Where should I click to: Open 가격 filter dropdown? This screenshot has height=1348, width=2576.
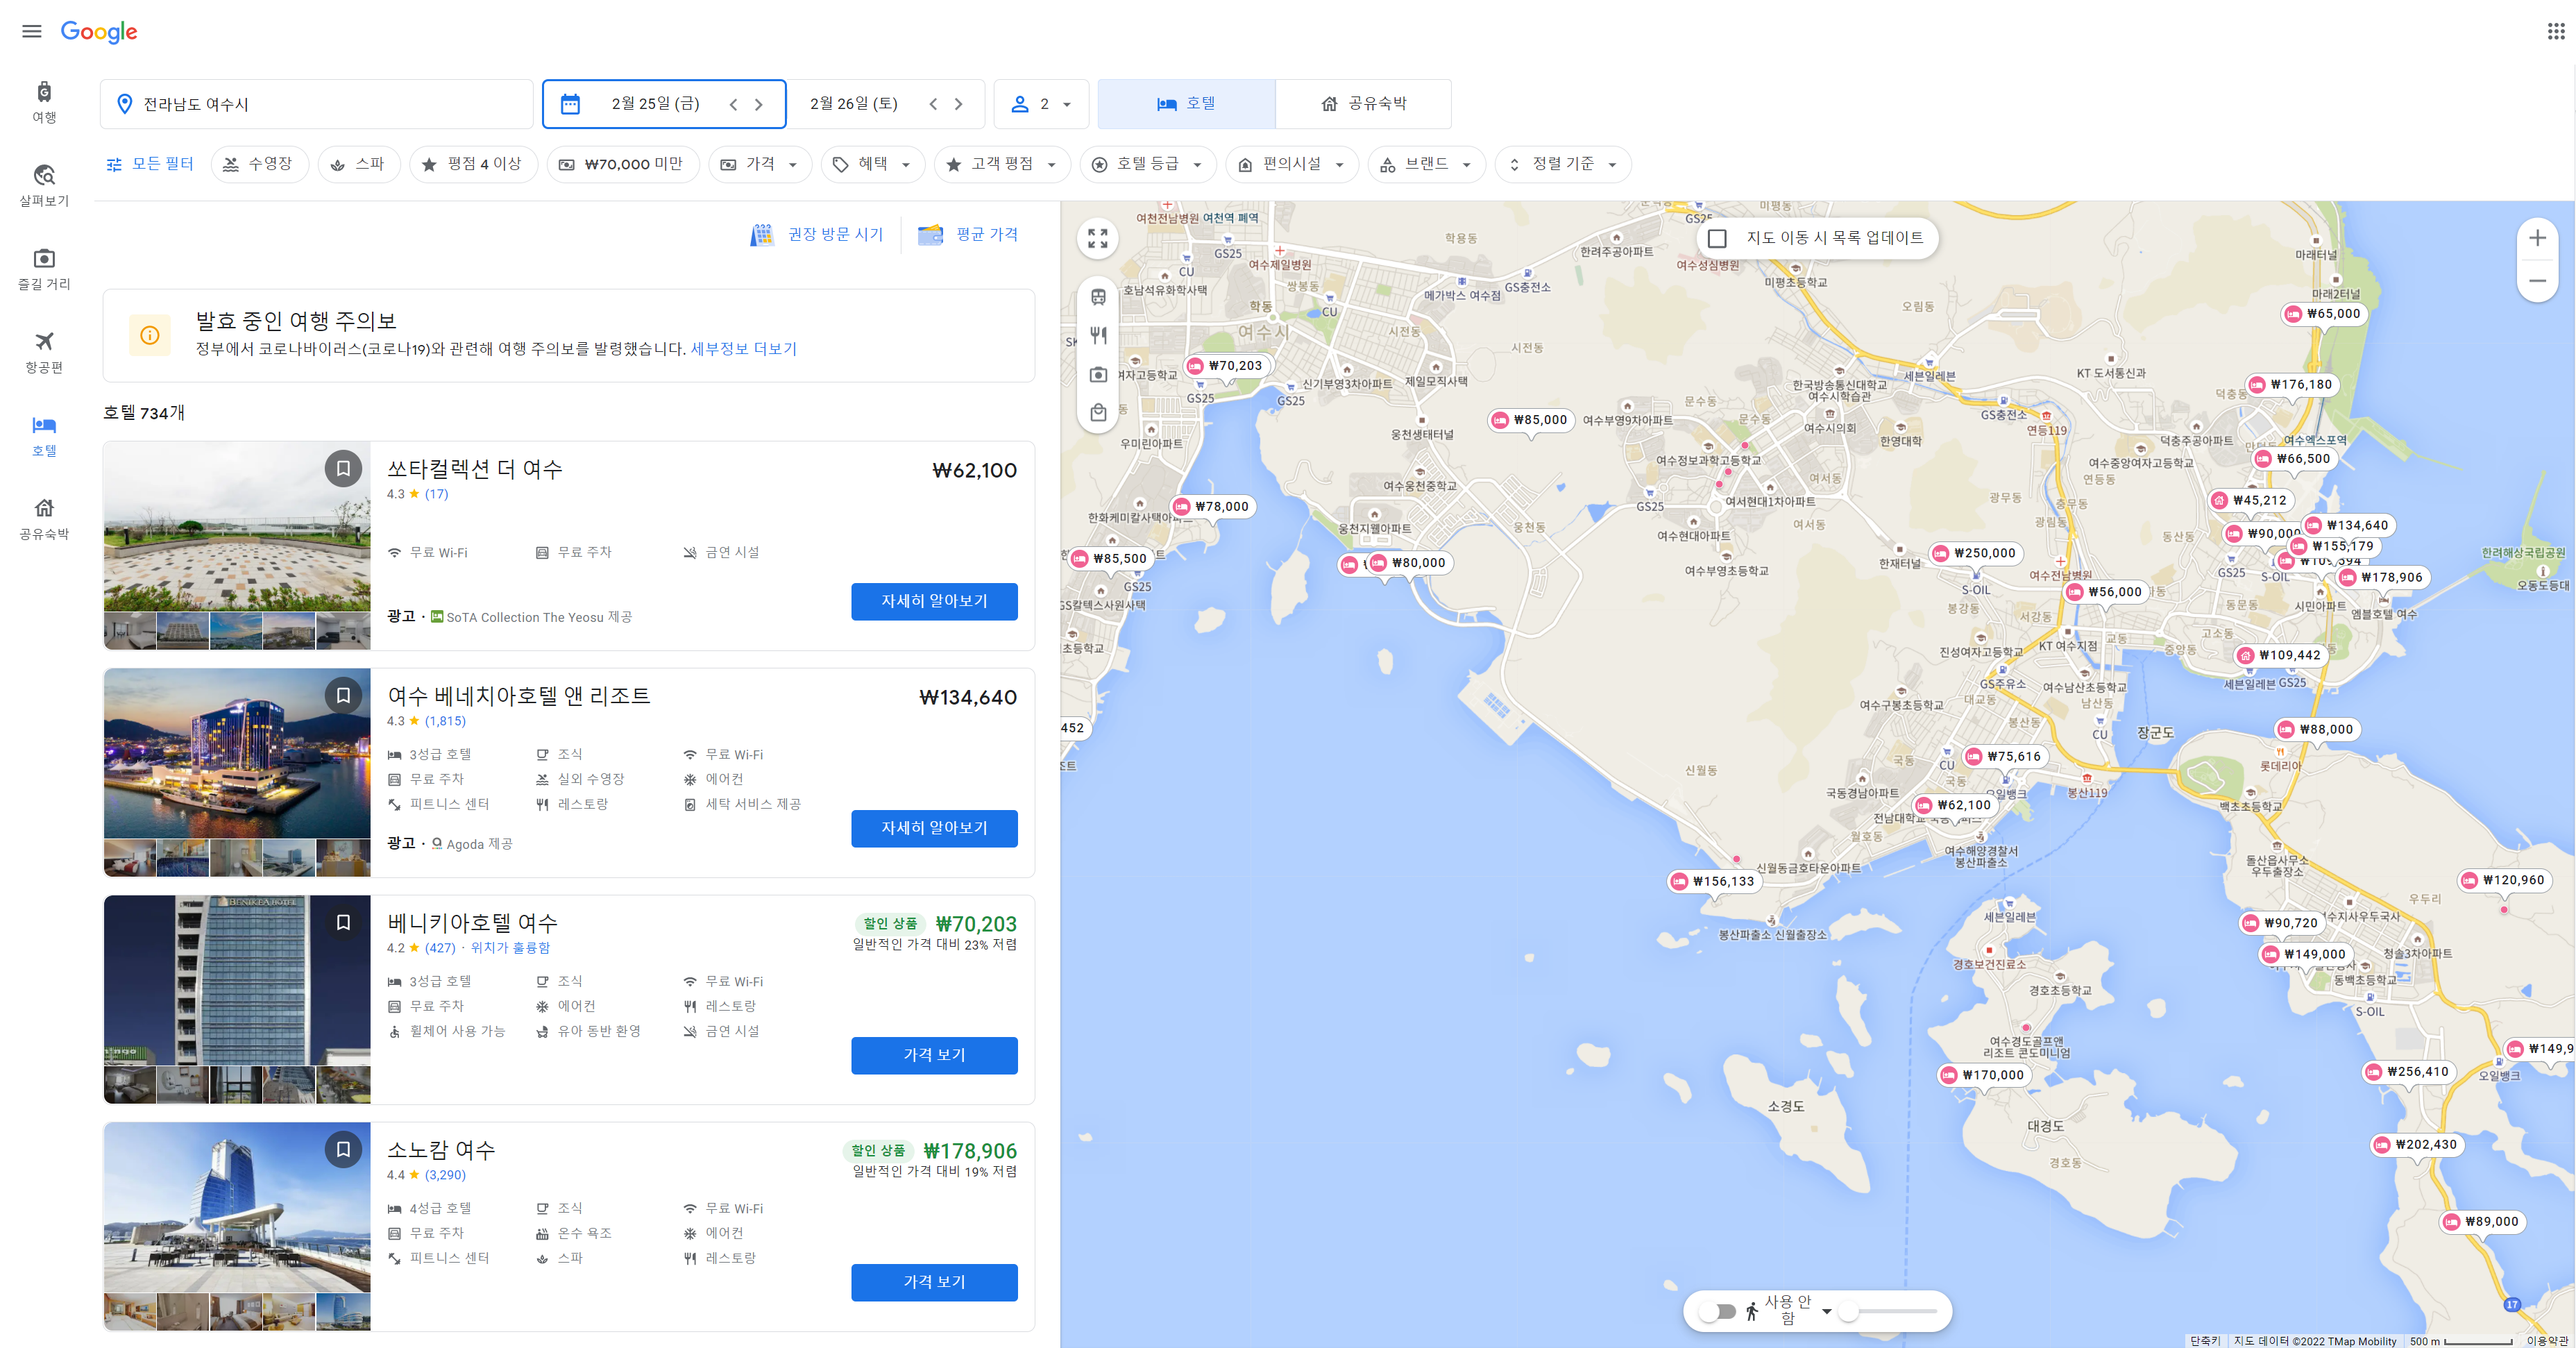[x=760, y=164]
